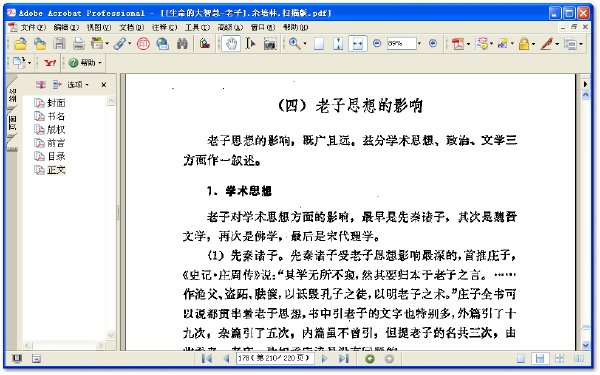Open the Create PDF dropdown arrow

[468, 44]
